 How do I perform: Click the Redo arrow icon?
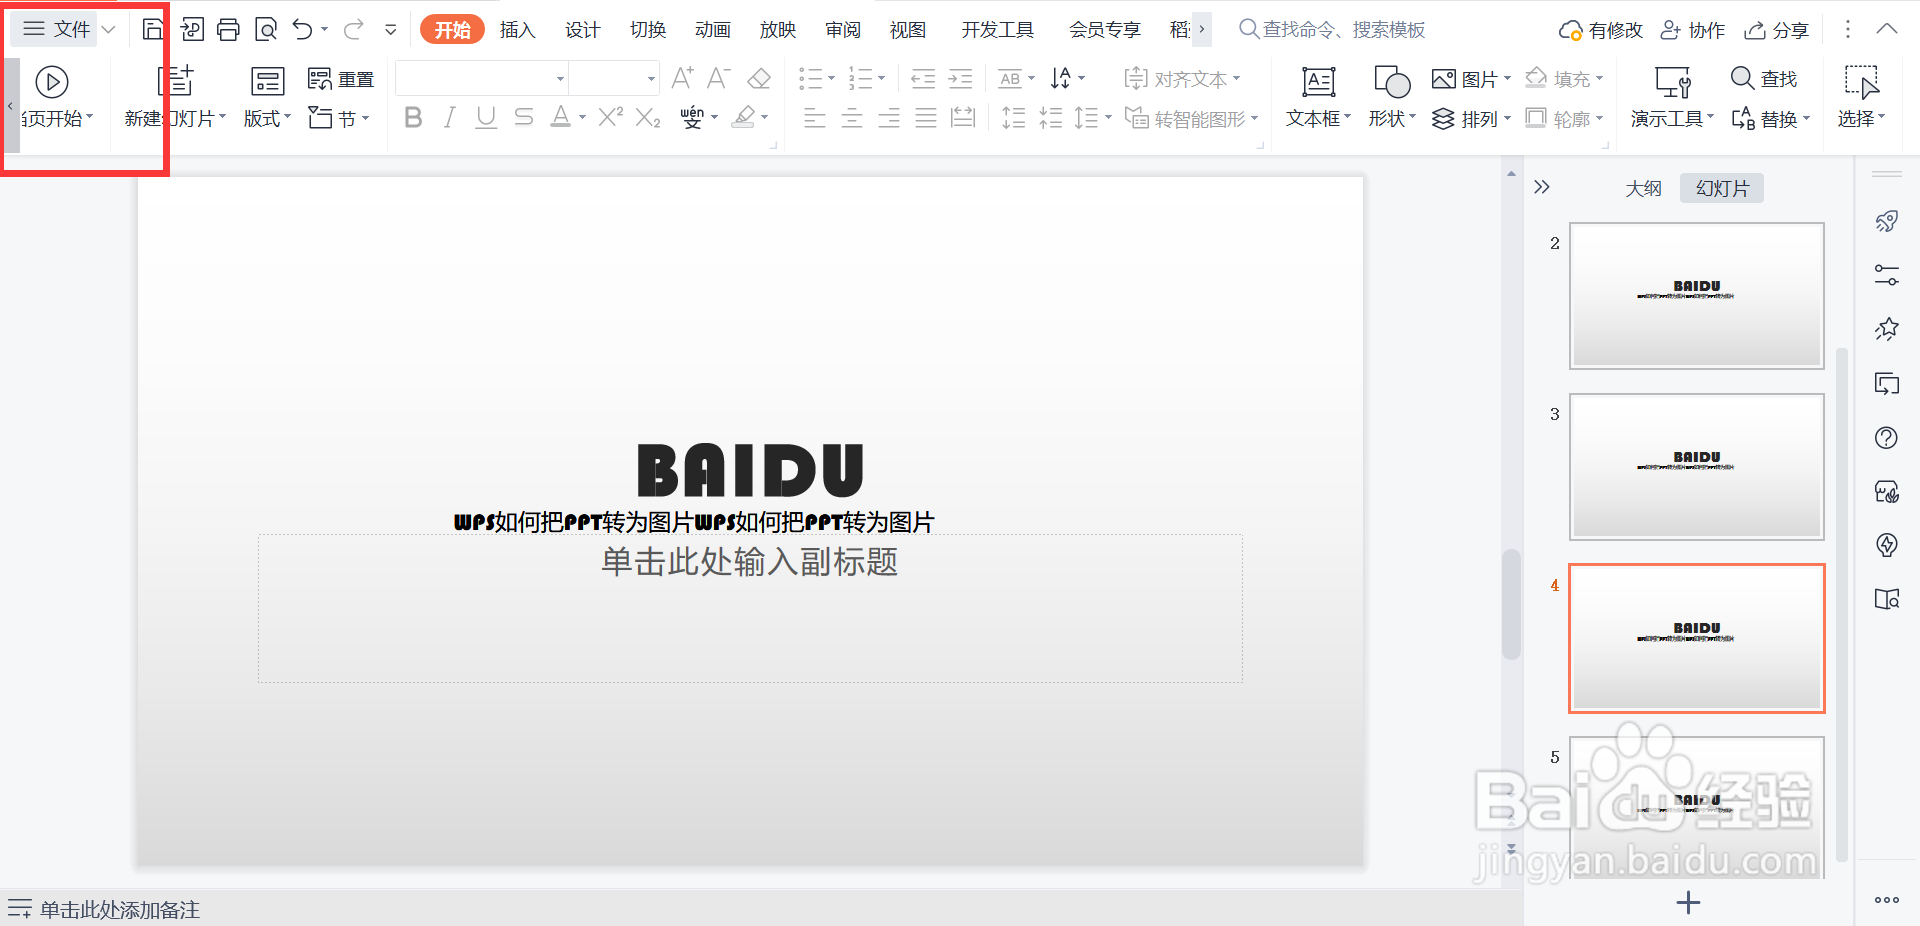pos(353,30)
